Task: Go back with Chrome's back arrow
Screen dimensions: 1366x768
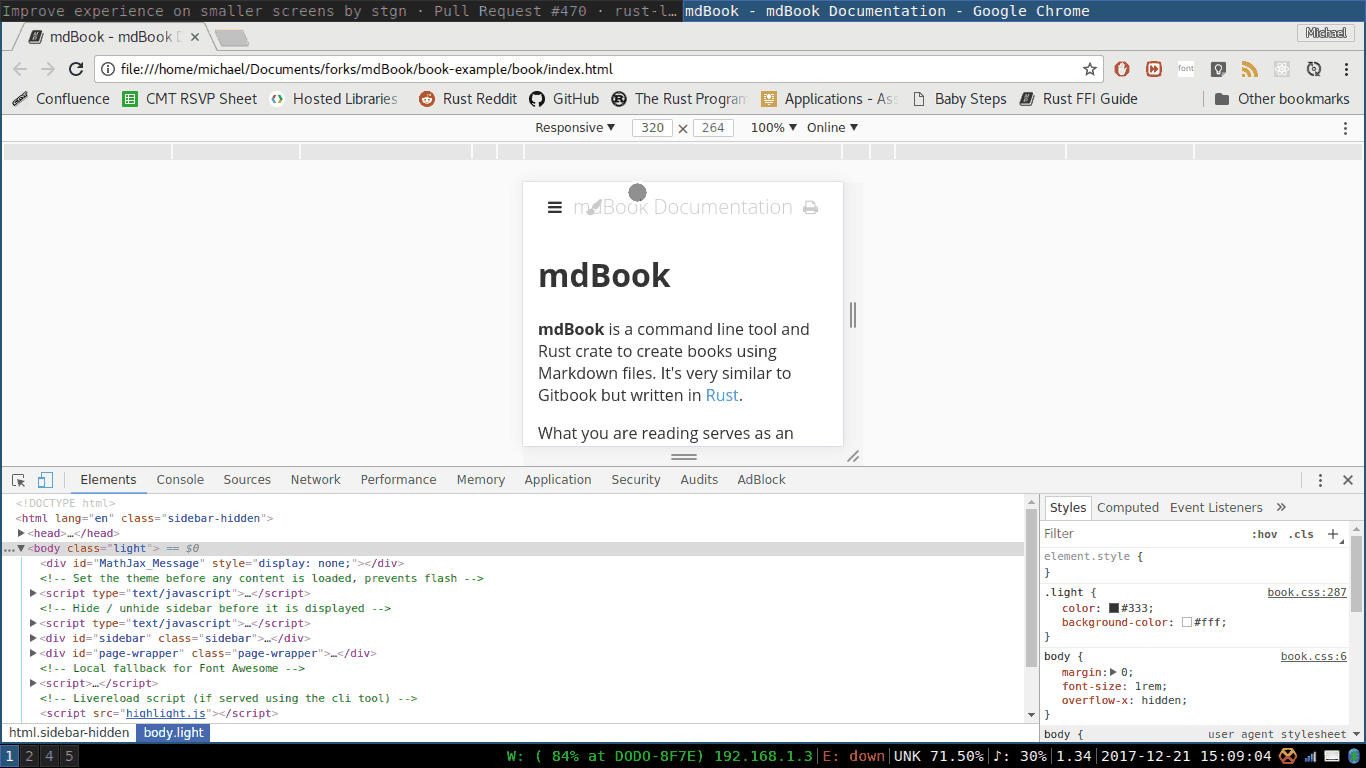Action: 20,69
